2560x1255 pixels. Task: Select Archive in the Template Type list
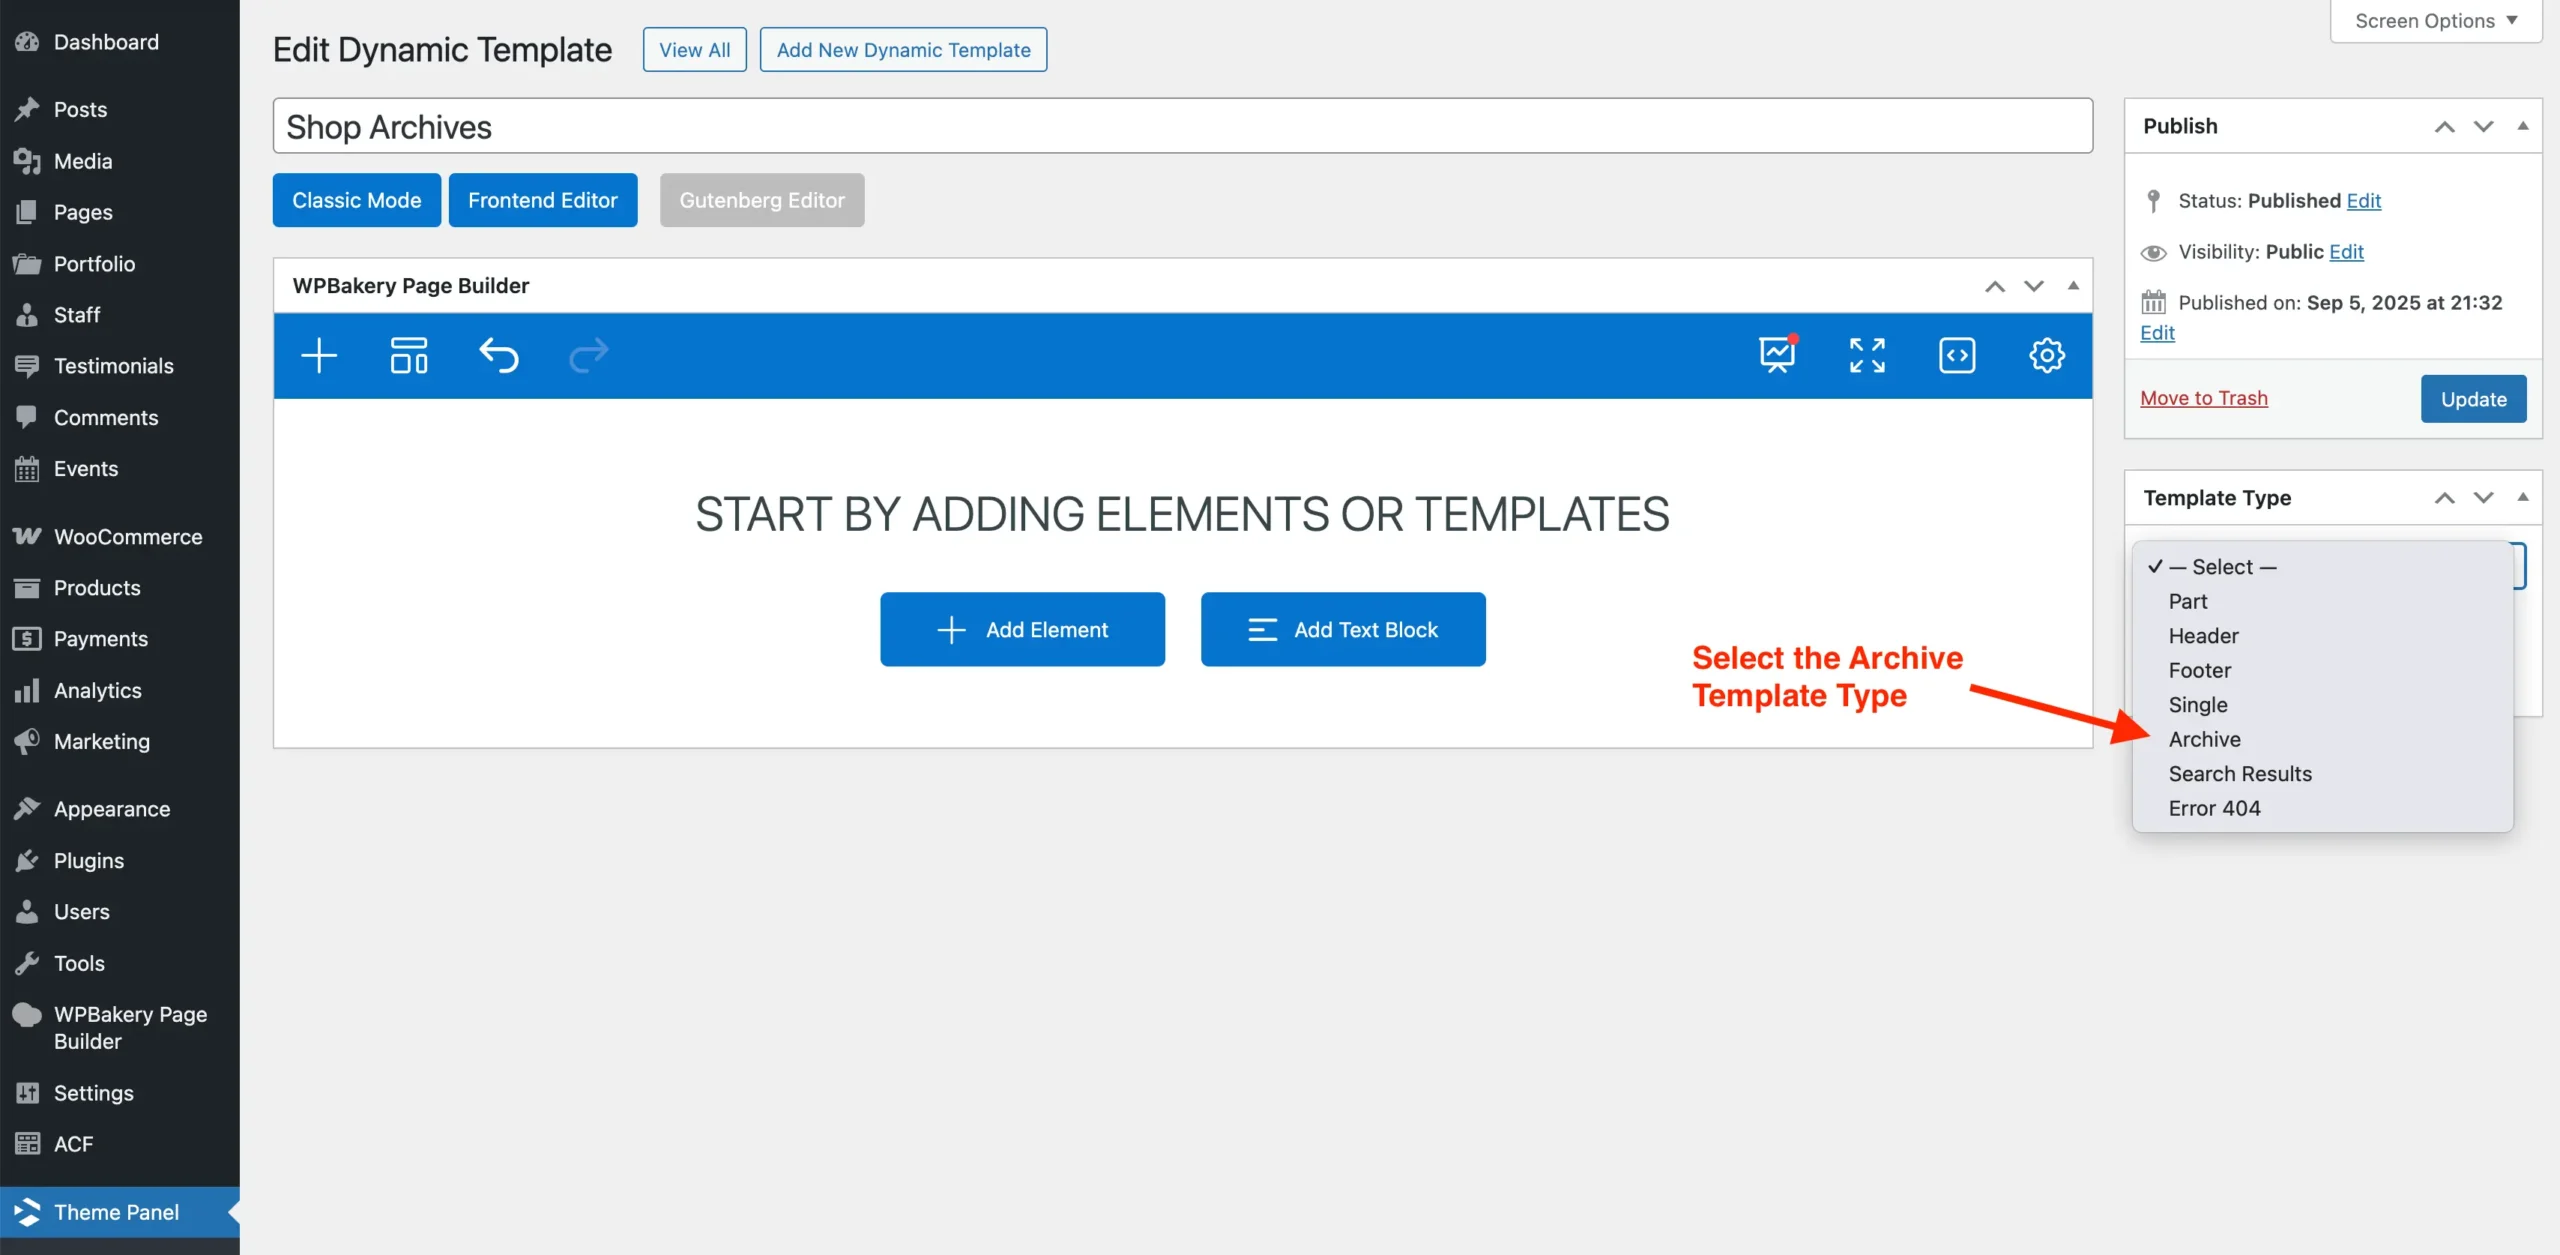click(2204, 739)
